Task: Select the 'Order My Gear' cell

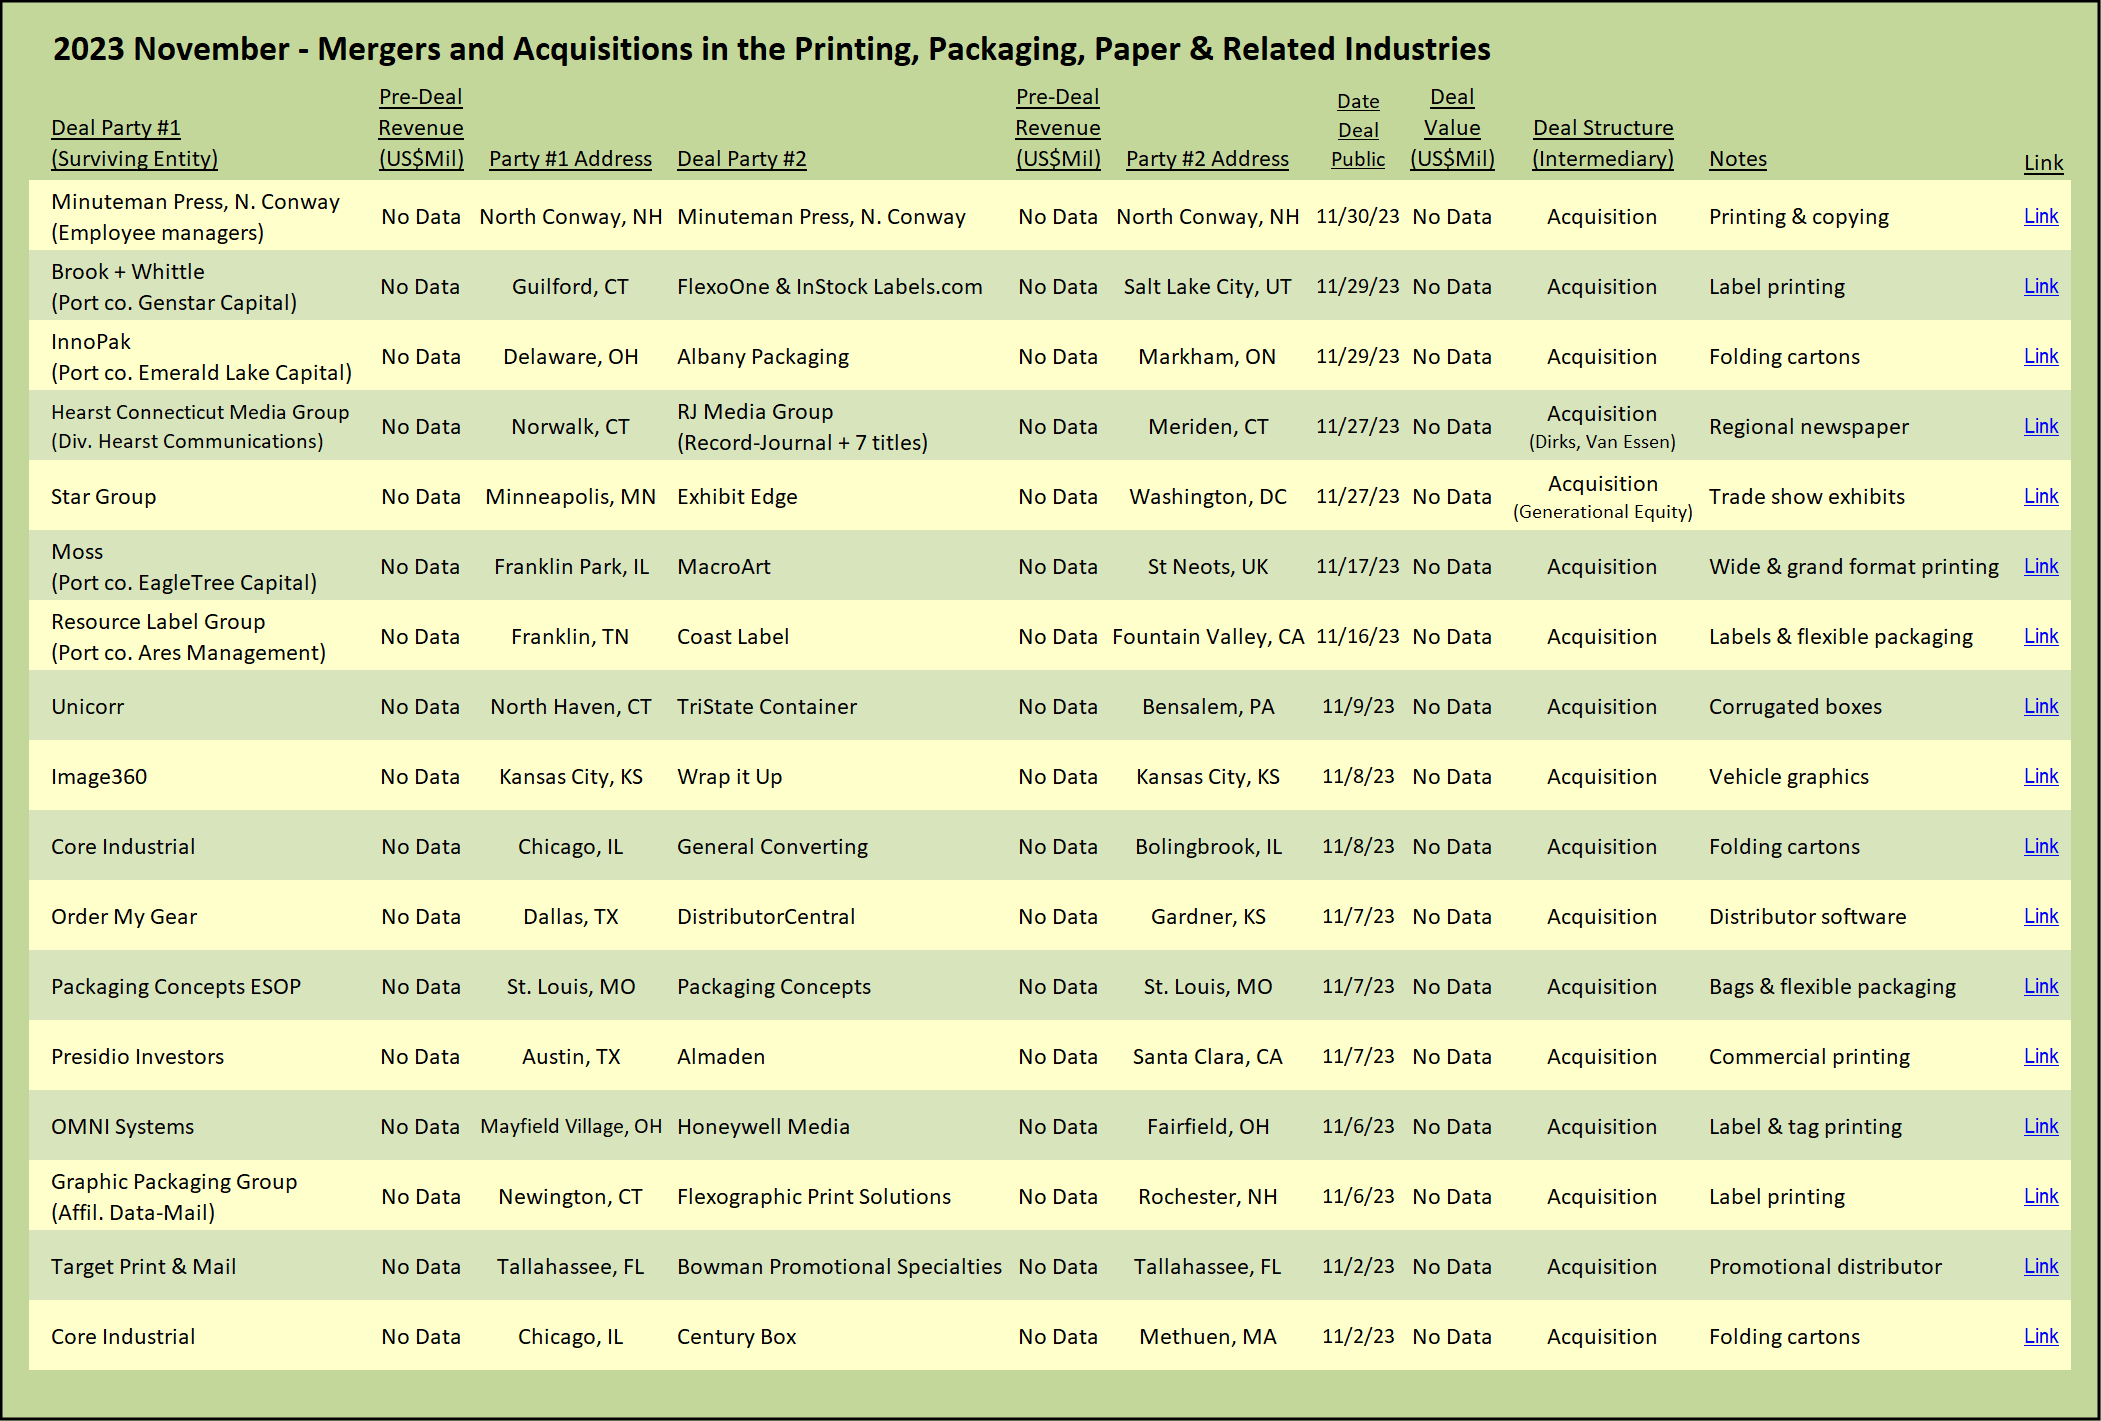Action: click(124, 917)
